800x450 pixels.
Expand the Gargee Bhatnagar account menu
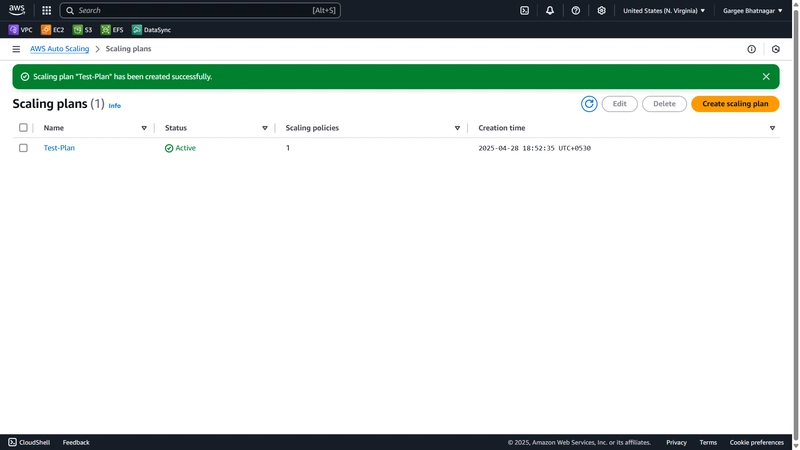point(753,10)
